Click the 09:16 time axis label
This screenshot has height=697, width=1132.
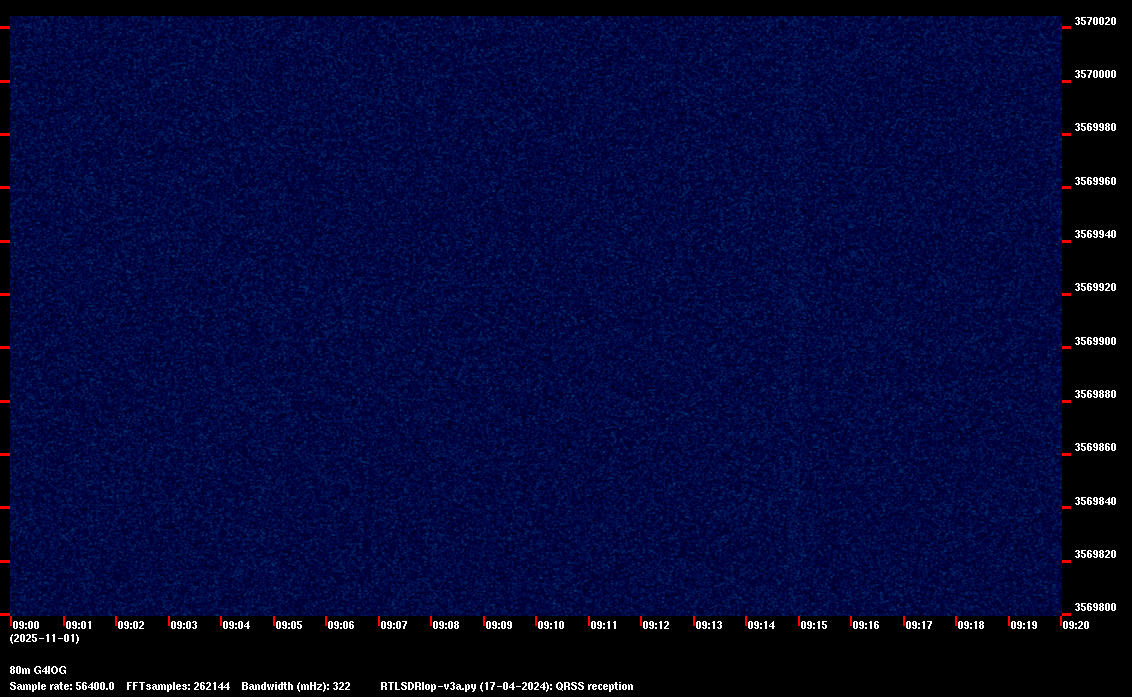click(x=866, y=625)
